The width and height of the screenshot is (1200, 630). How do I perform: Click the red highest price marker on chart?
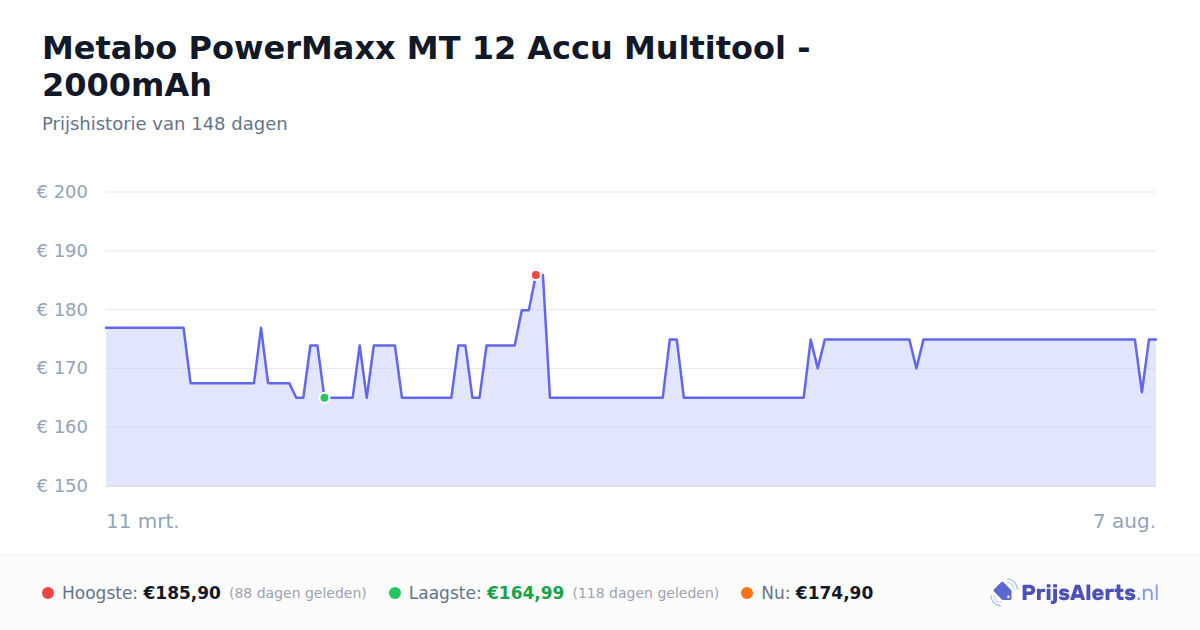[x=536, y=275]
